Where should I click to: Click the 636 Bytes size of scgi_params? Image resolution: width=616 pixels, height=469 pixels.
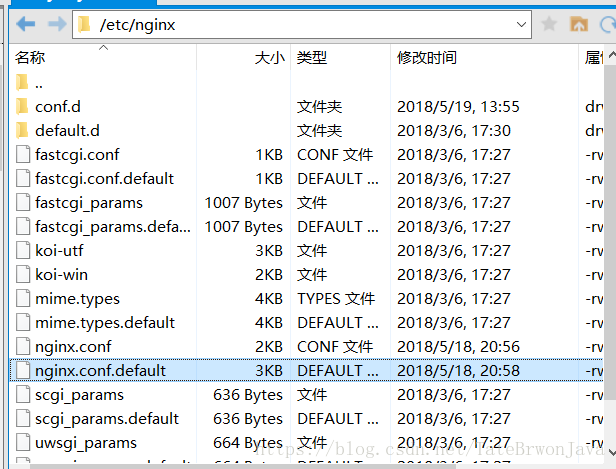(x=248, y=395)
